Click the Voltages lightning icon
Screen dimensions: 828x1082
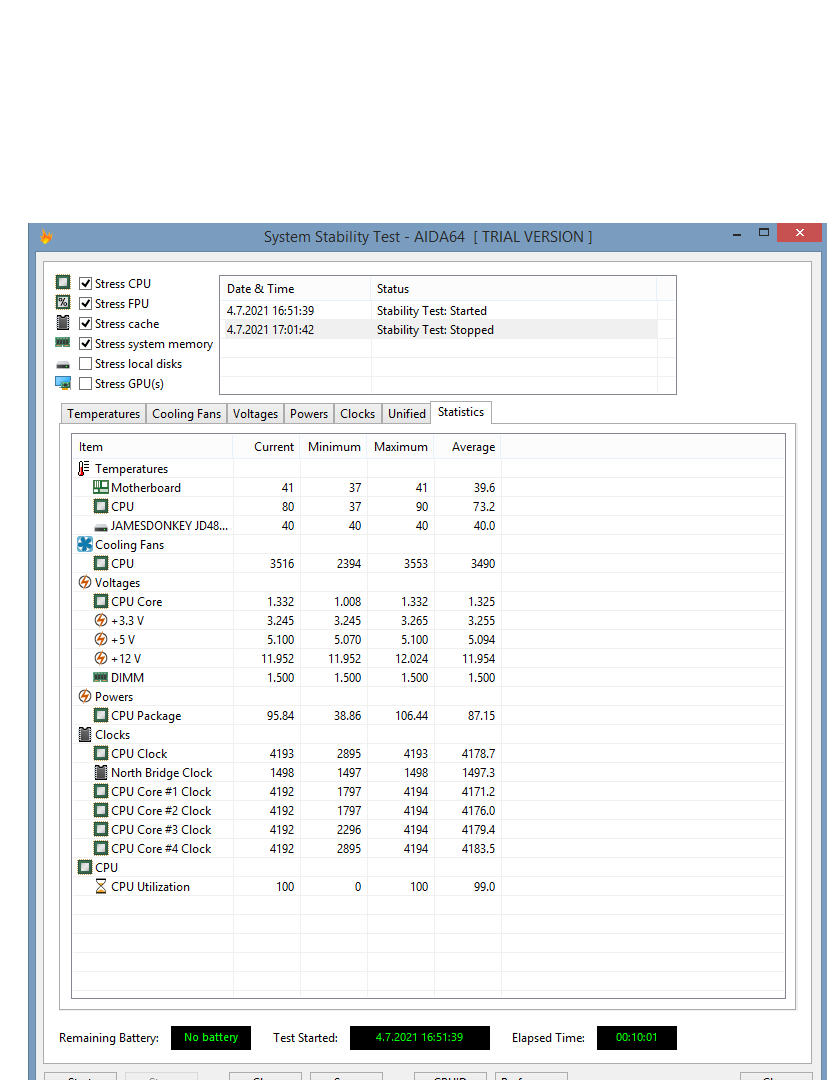pos(85,582)
